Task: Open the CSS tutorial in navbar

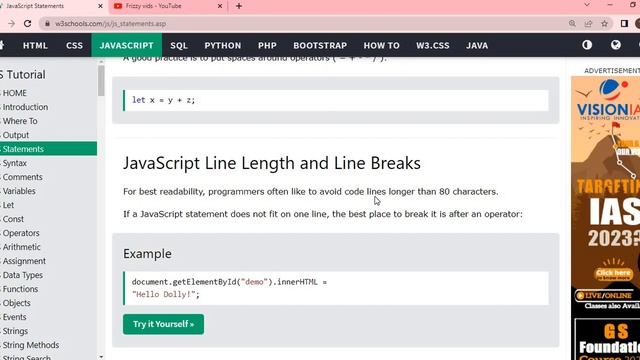Action: [74, 45]
